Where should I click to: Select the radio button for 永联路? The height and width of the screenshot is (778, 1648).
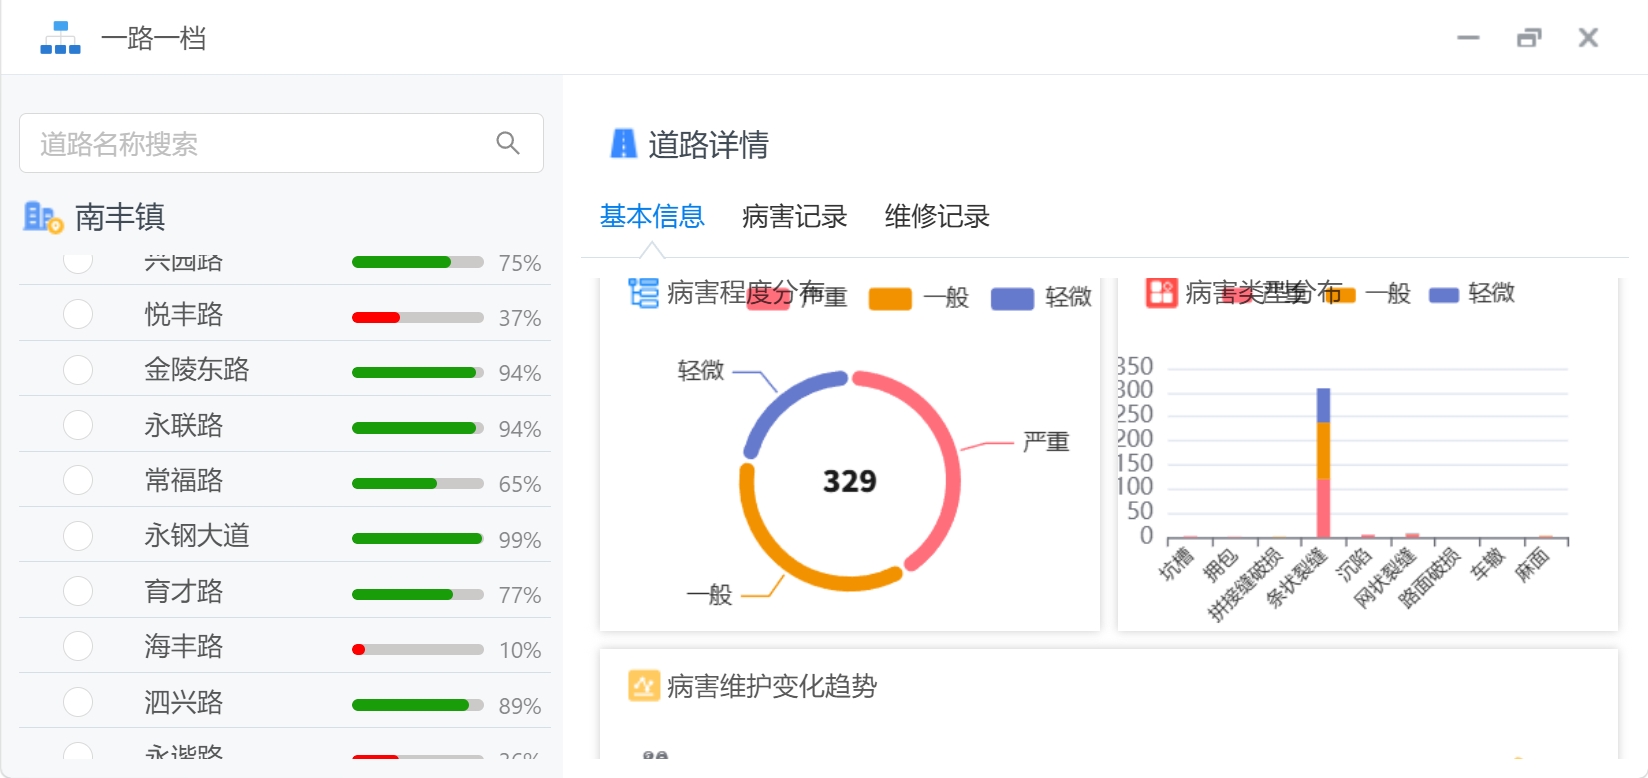(78, 425)
